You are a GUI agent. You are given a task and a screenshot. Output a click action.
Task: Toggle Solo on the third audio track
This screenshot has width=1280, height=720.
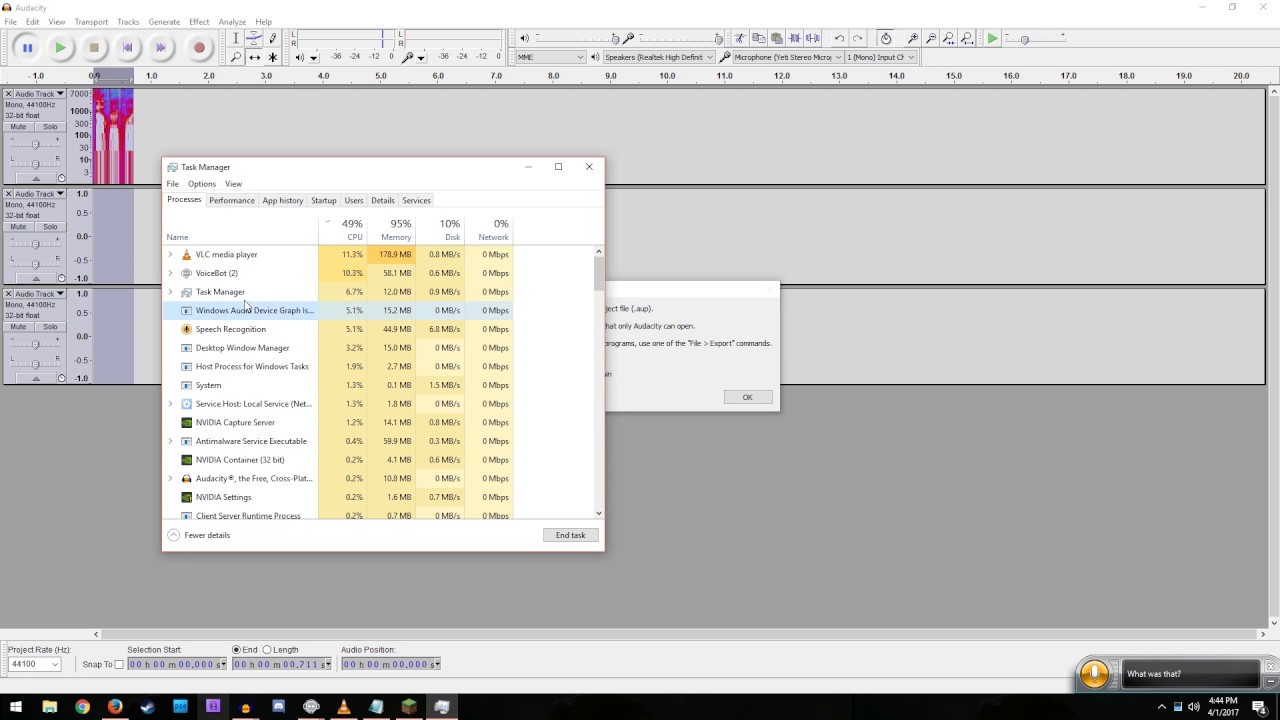pos(50,327)
